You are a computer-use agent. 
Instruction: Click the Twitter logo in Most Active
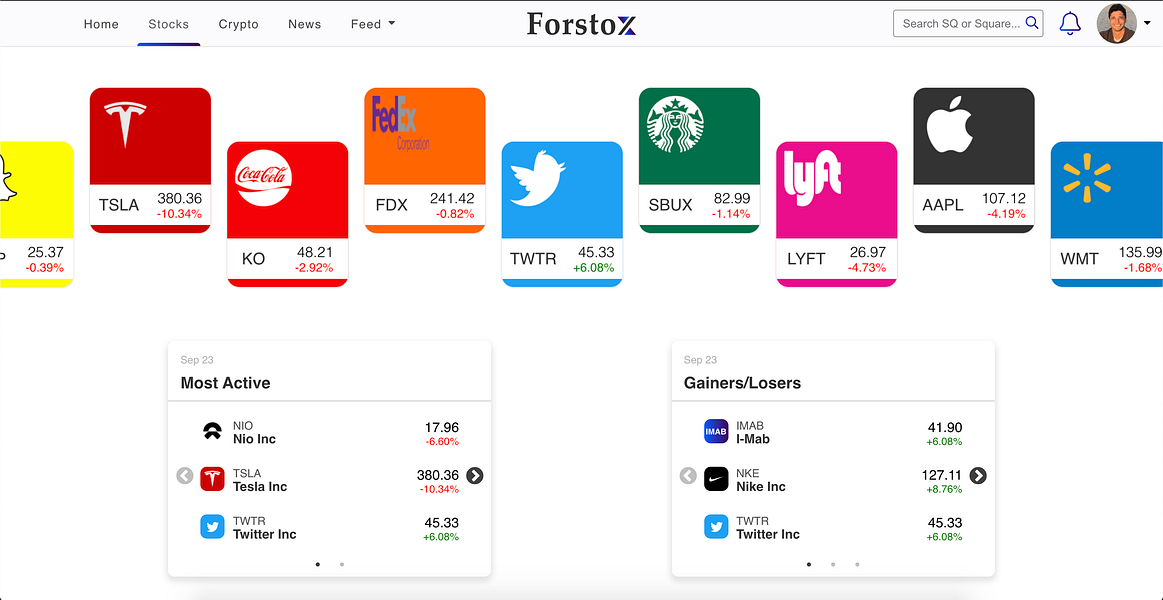(212, 527)
